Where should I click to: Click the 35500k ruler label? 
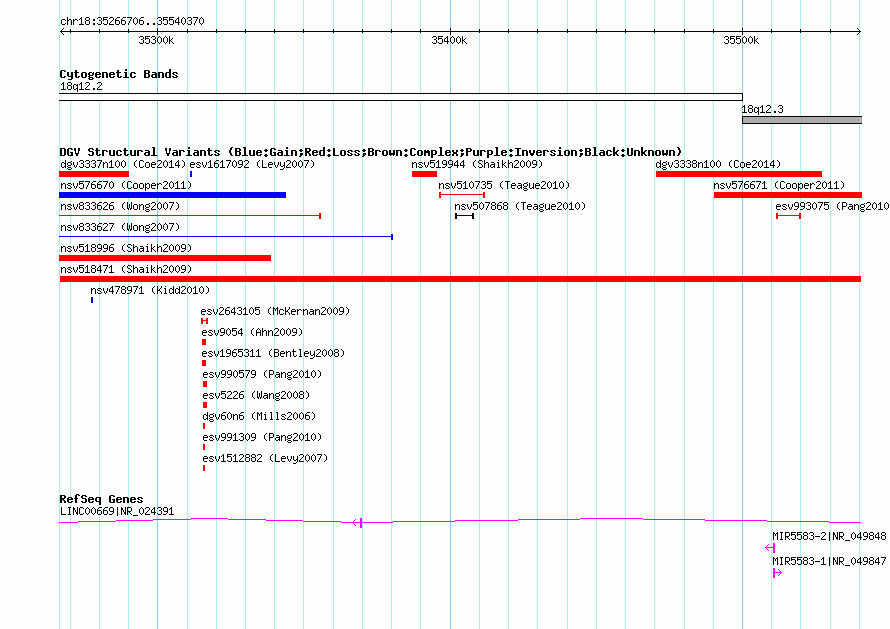[741, 40]
